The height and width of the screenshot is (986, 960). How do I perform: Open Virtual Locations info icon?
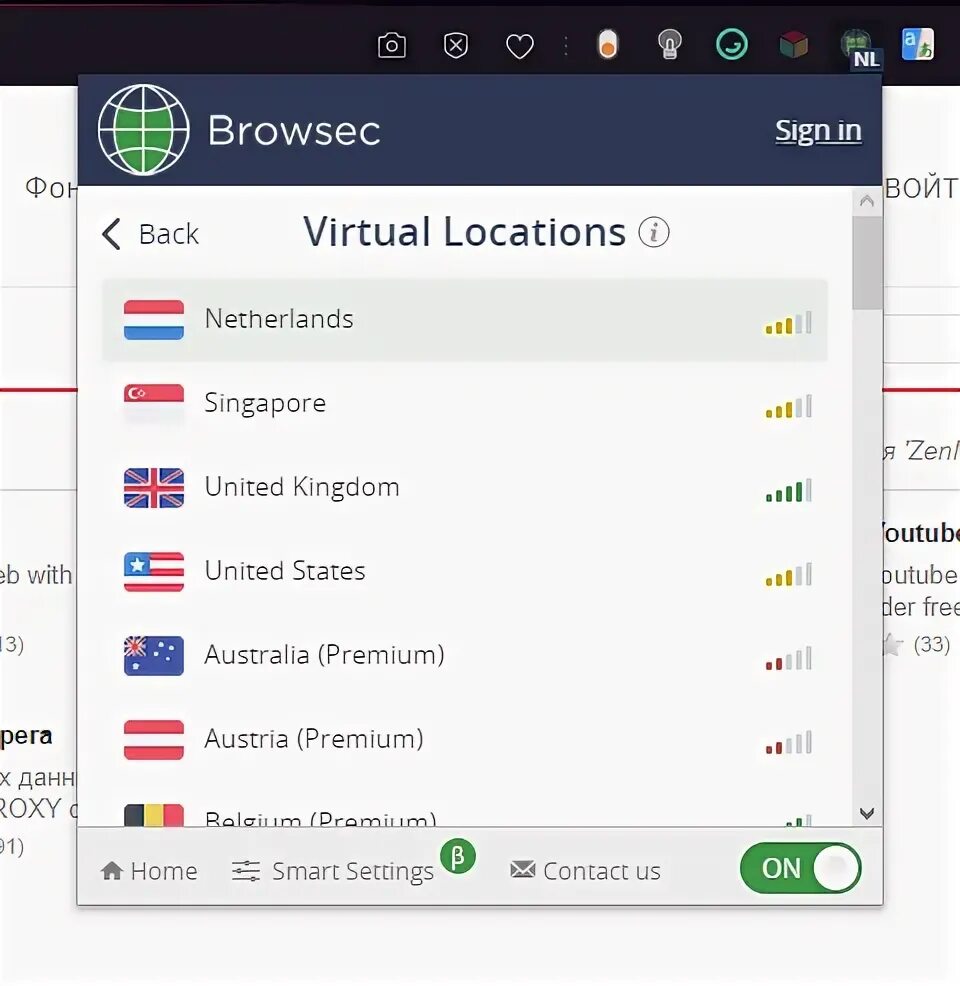coord(654,232)
